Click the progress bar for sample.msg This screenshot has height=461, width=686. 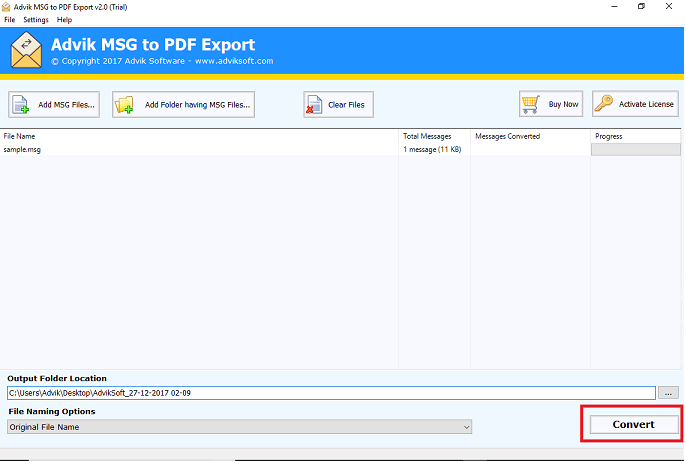[x=636, y=150]
